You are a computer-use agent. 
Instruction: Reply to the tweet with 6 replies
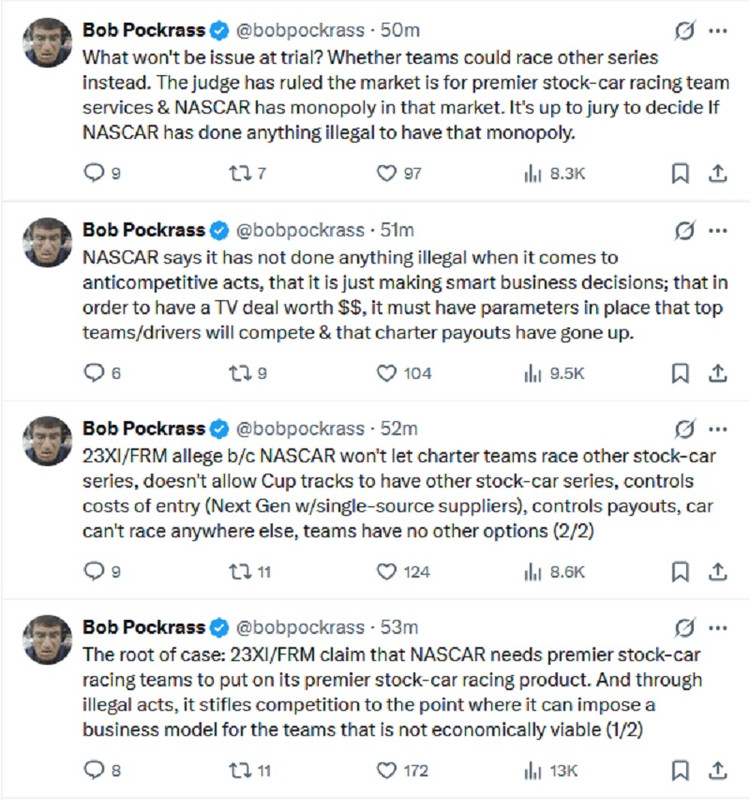(x=95, y=373)
